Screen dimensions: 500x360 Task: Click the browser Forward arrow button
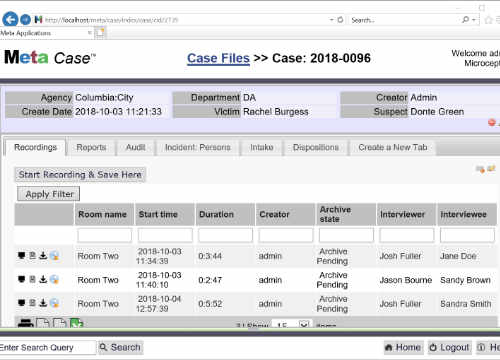25,20
